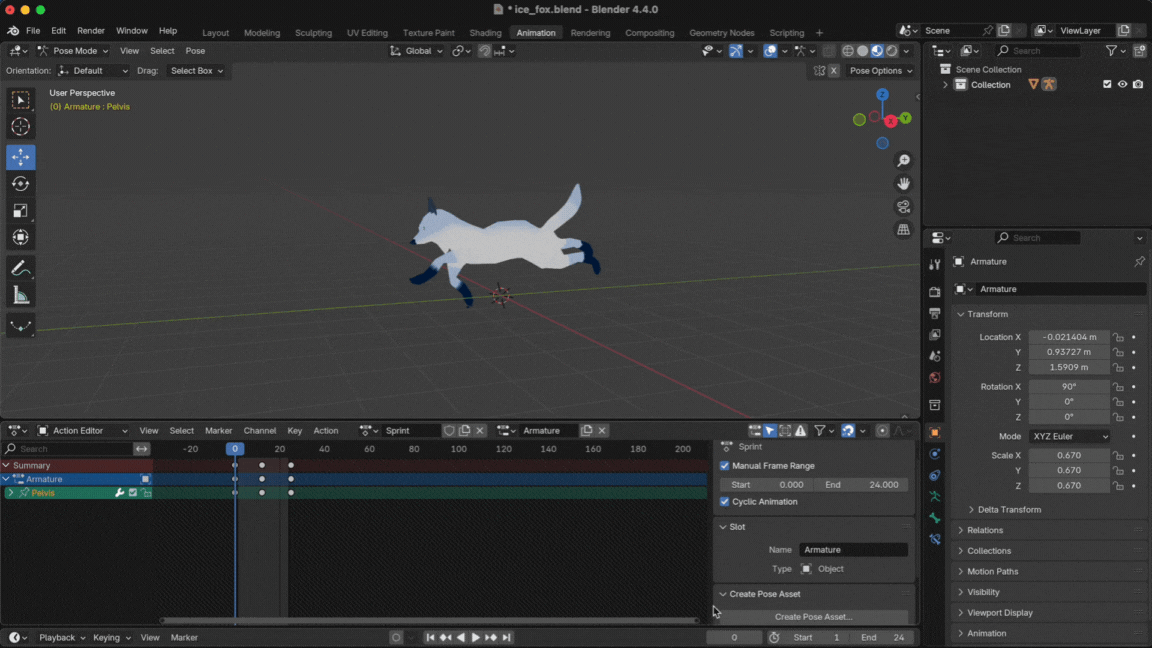Uncheck Manual Frame Range
This screenshot has width=1152, height=648.
click(725, 466)
